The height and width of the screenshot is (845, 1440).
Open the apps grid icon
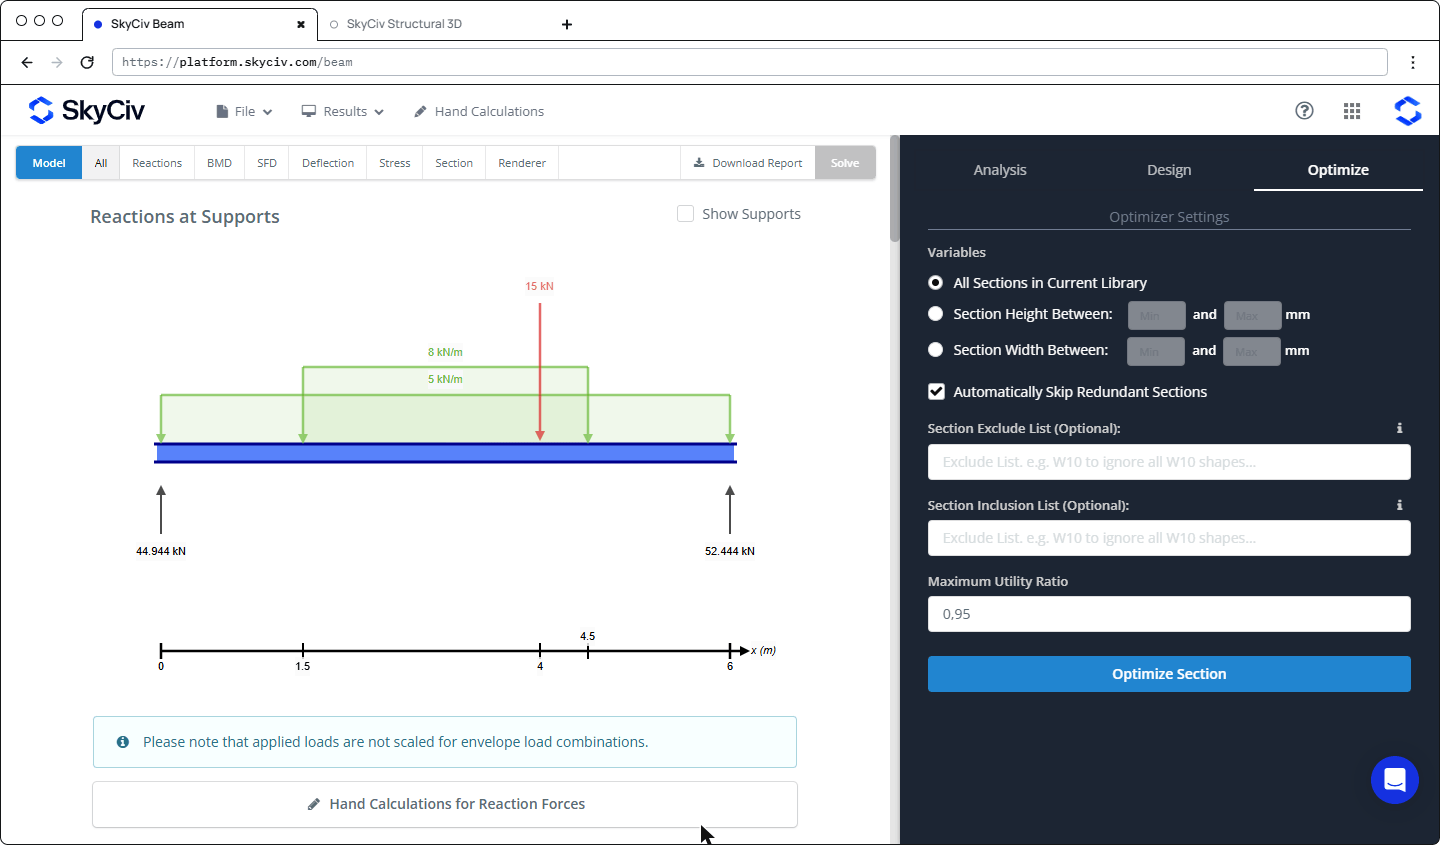pyautogui.click(x=1352, y=111)
